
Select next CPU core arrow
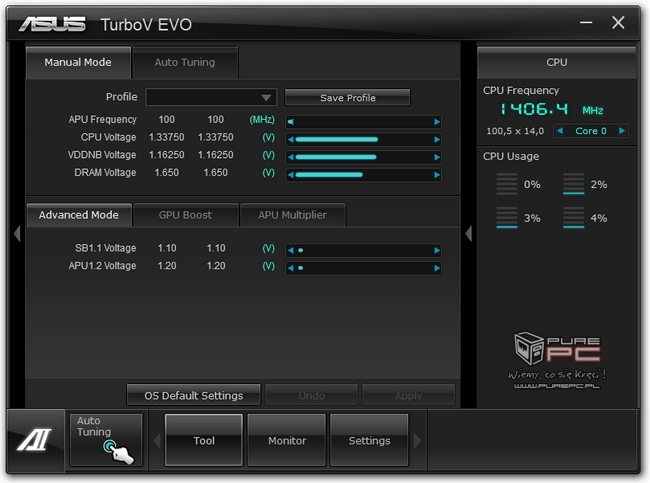622,131
